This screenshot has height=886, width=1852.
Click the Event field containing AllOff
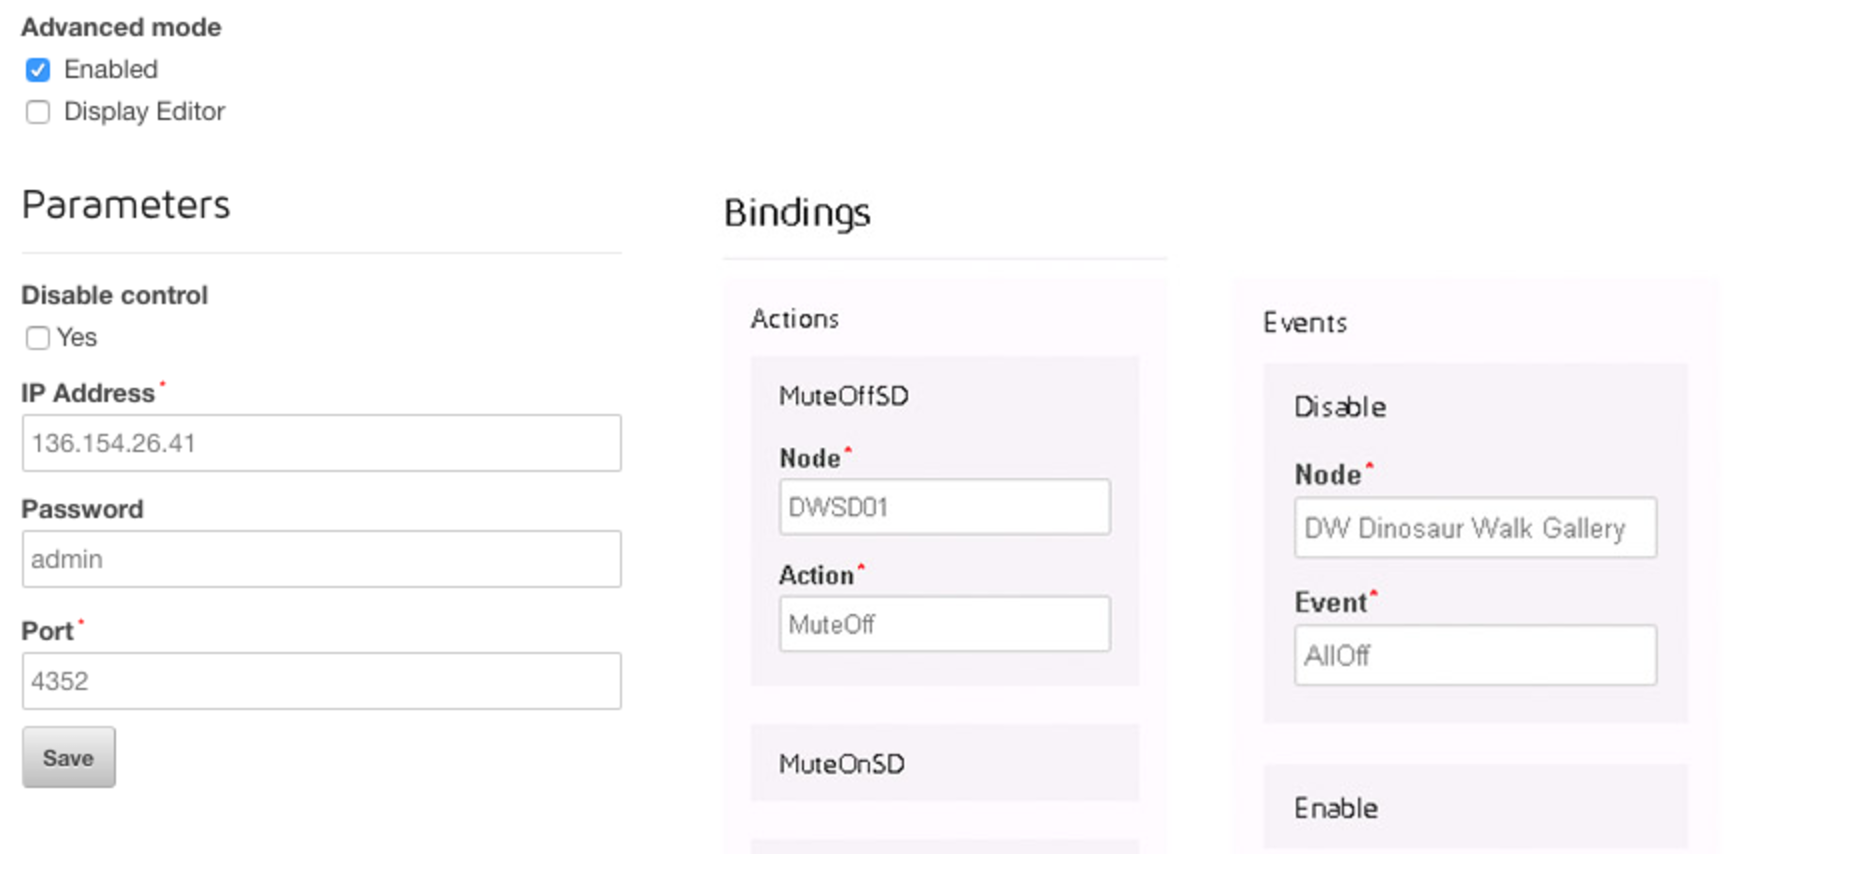(1475, 656)
